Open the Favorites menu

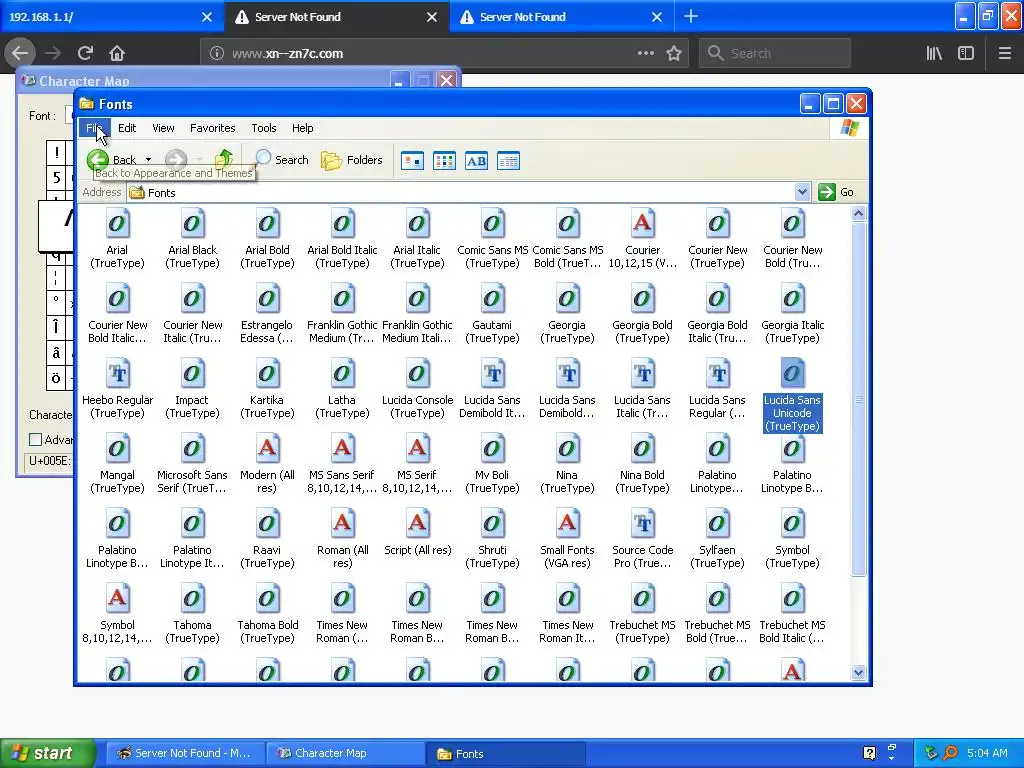(x=212, y=128)
